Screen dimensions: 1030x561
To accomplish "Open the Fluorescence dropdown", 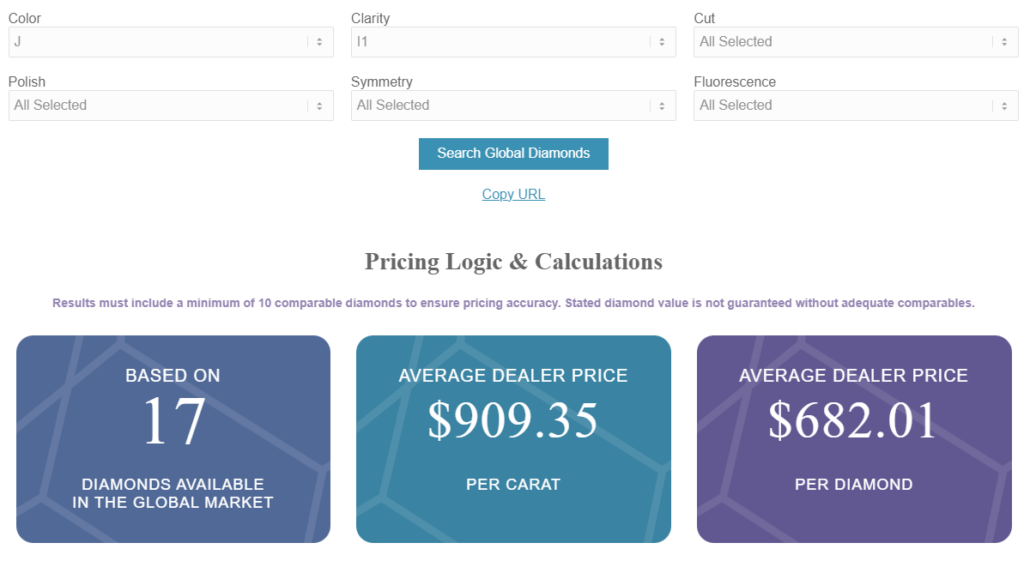I will click(855, 106).
